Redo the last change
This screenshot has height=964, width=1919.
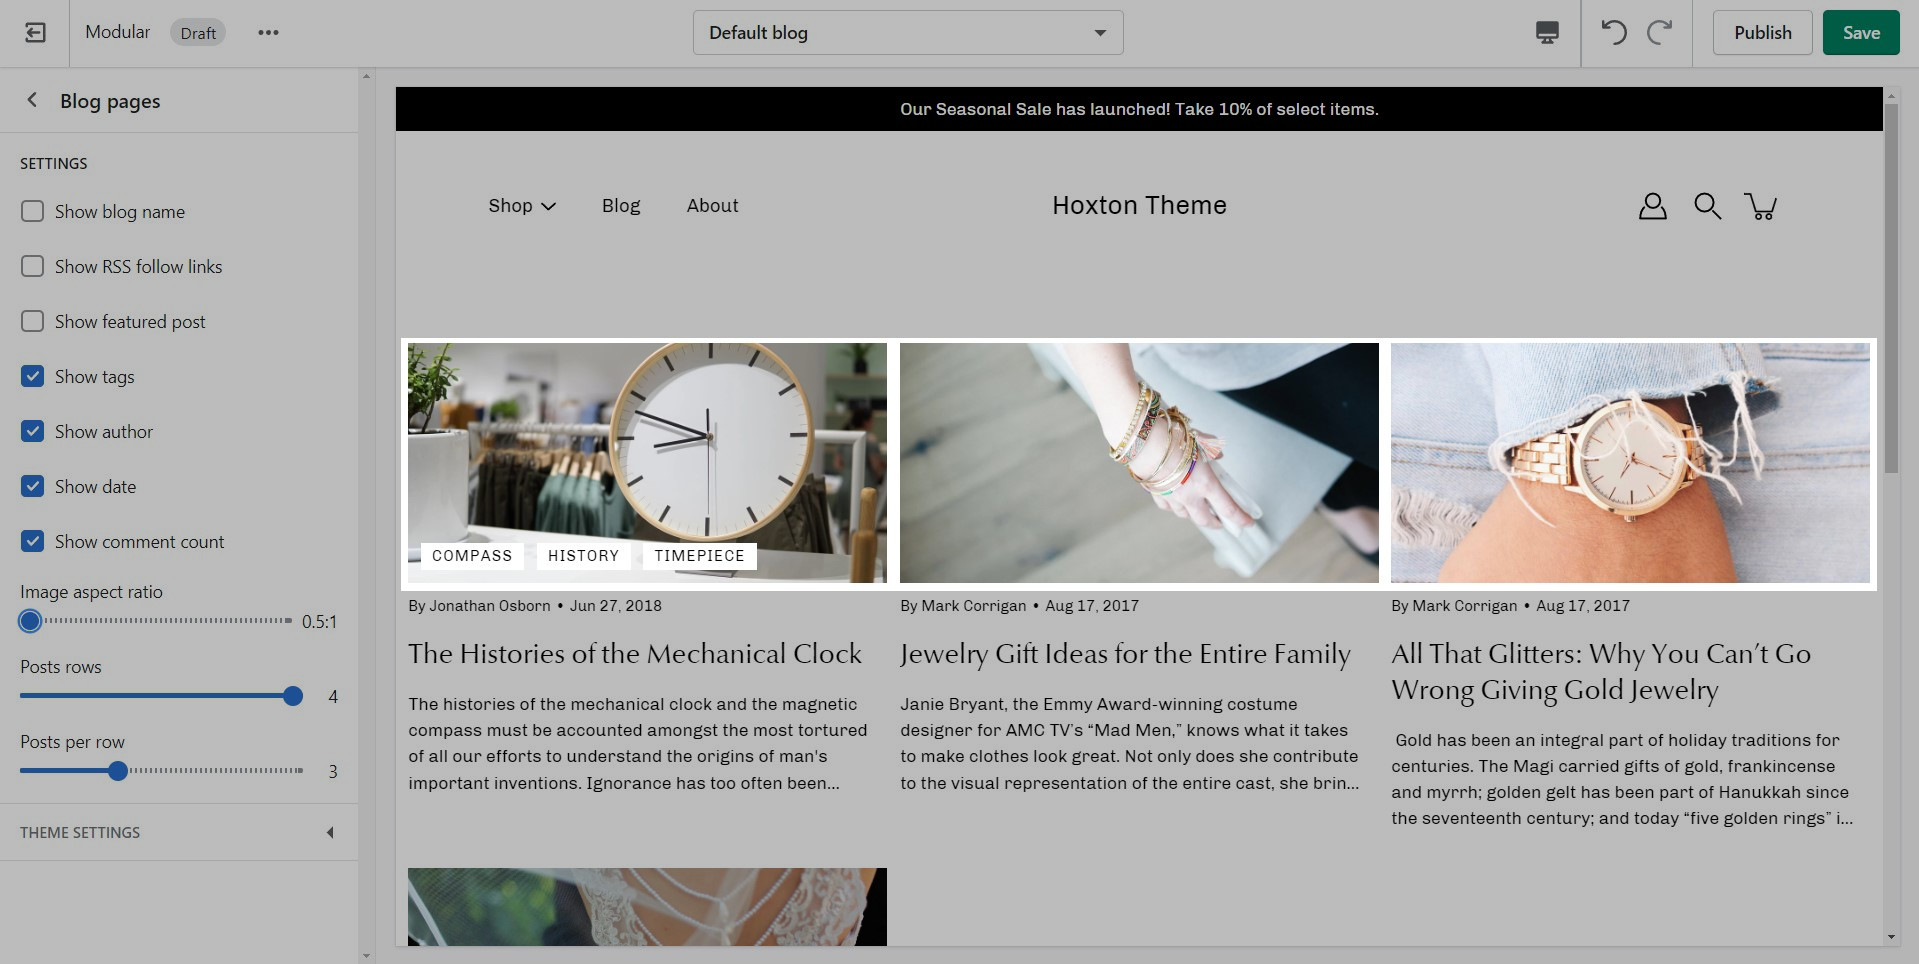1660,33
